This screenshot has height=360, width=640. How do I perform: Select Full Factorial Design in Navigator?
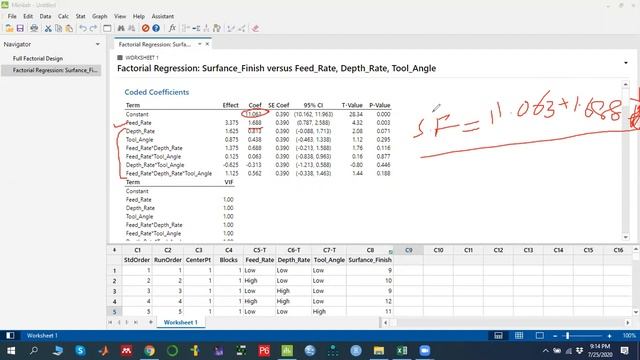pyautogui.click(x=38, y=58)
